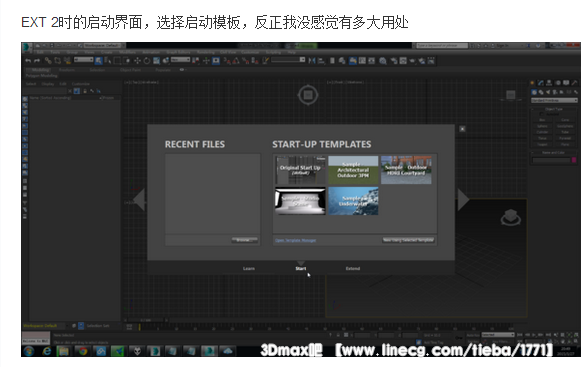This screenshot has width=582, height=367.
Task: Open the Render Setup icon
Action: (x=393, y=60)
